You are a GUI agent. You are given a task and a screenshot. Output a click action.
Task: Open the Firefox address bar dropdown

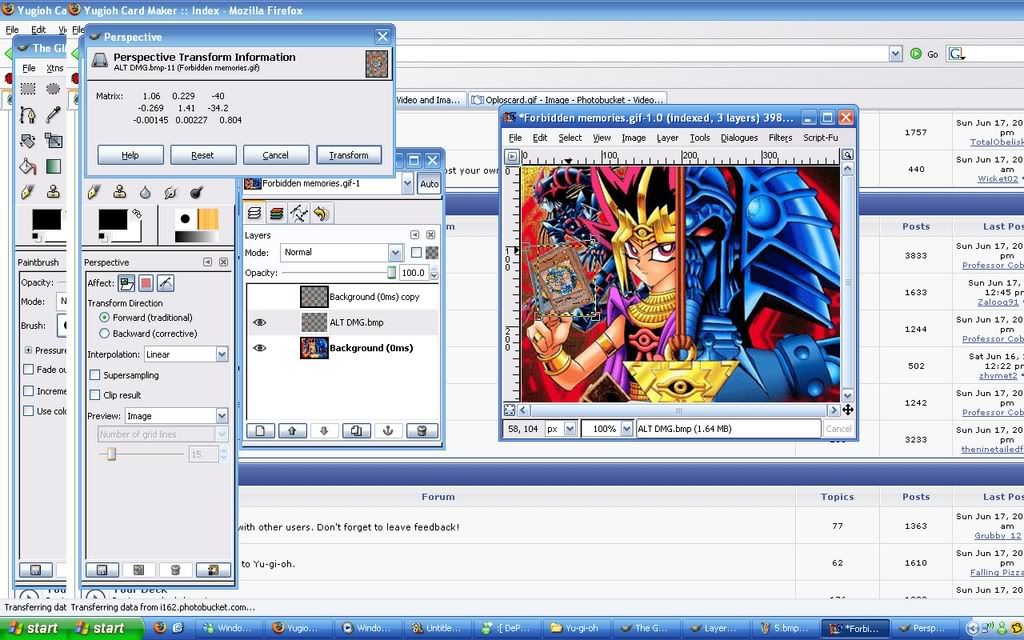point(895,54)
